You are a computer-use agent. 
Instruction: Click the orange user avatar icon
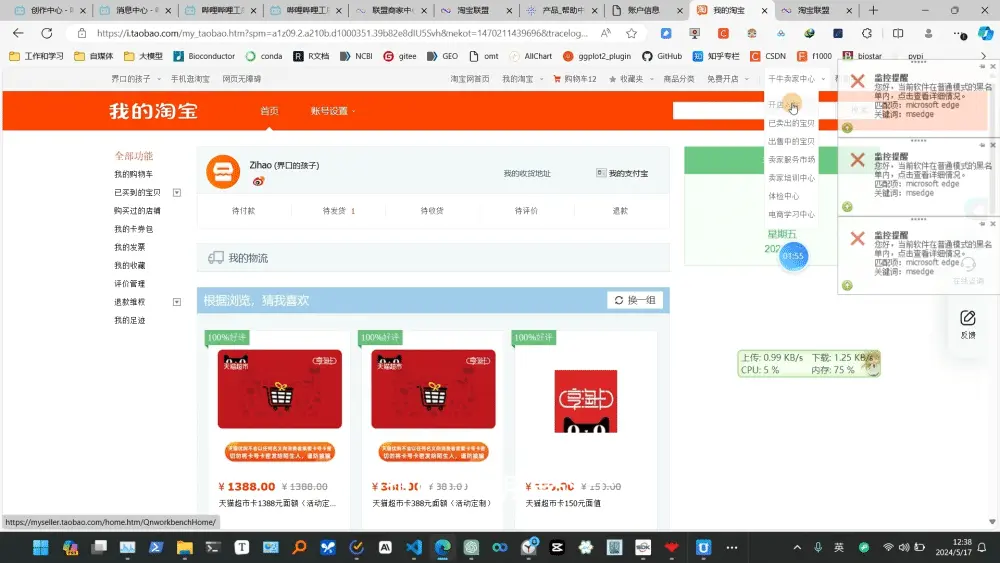coord(223,172)
